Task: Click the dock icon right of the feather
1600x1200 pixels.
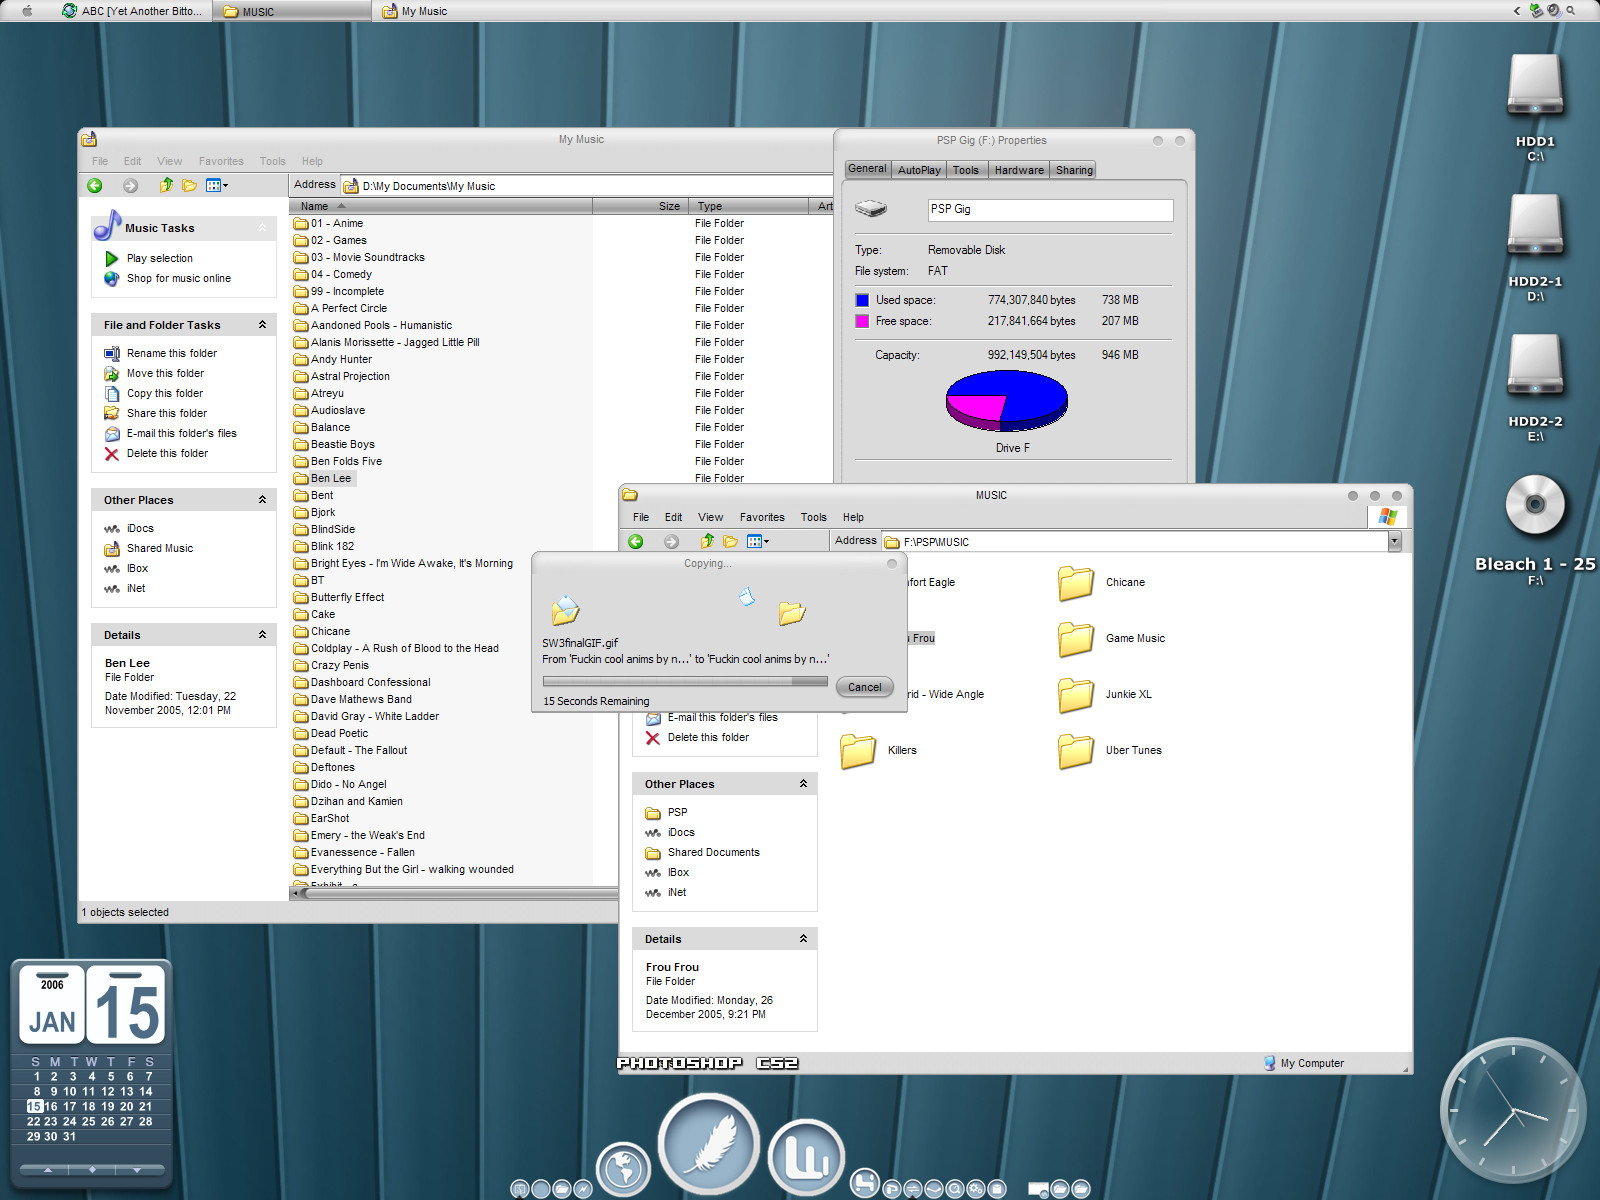Action: 806,1157
